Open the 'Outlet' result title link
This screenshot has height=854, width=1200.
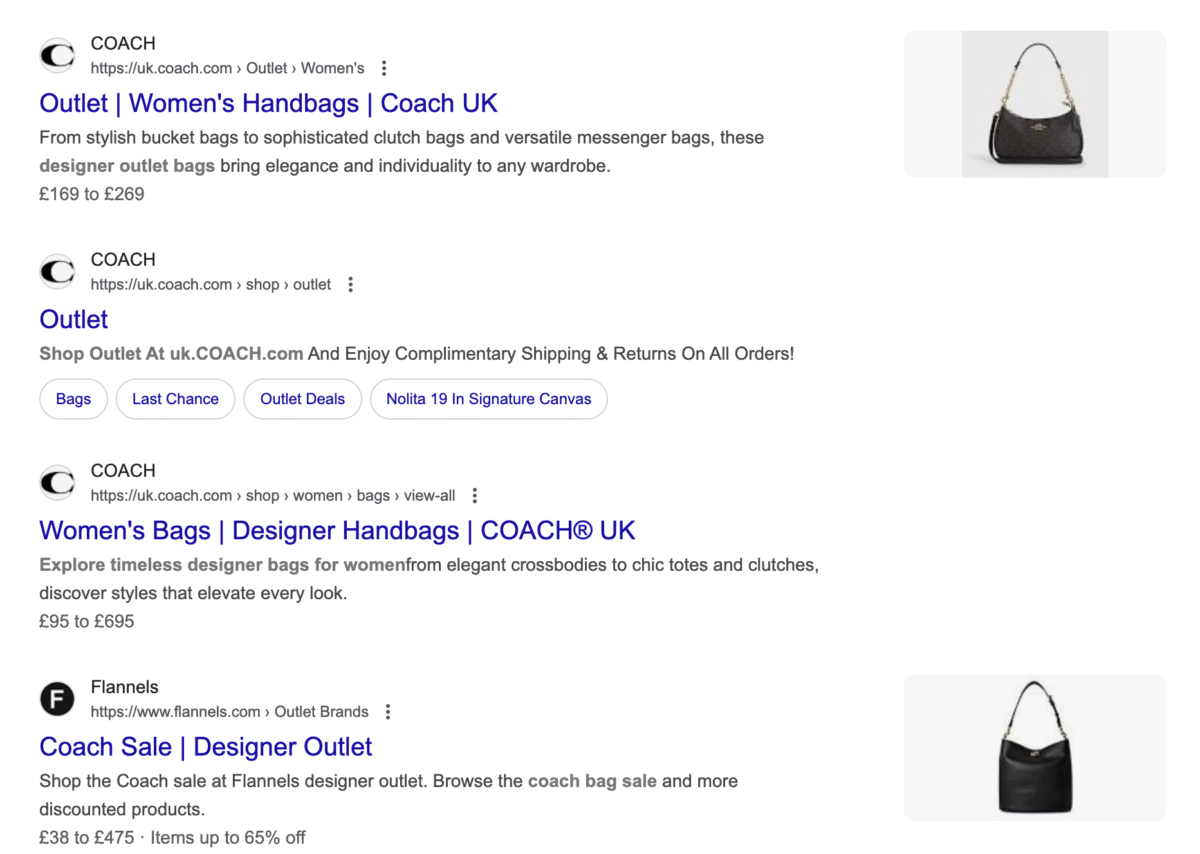click(x=74, y=320)
